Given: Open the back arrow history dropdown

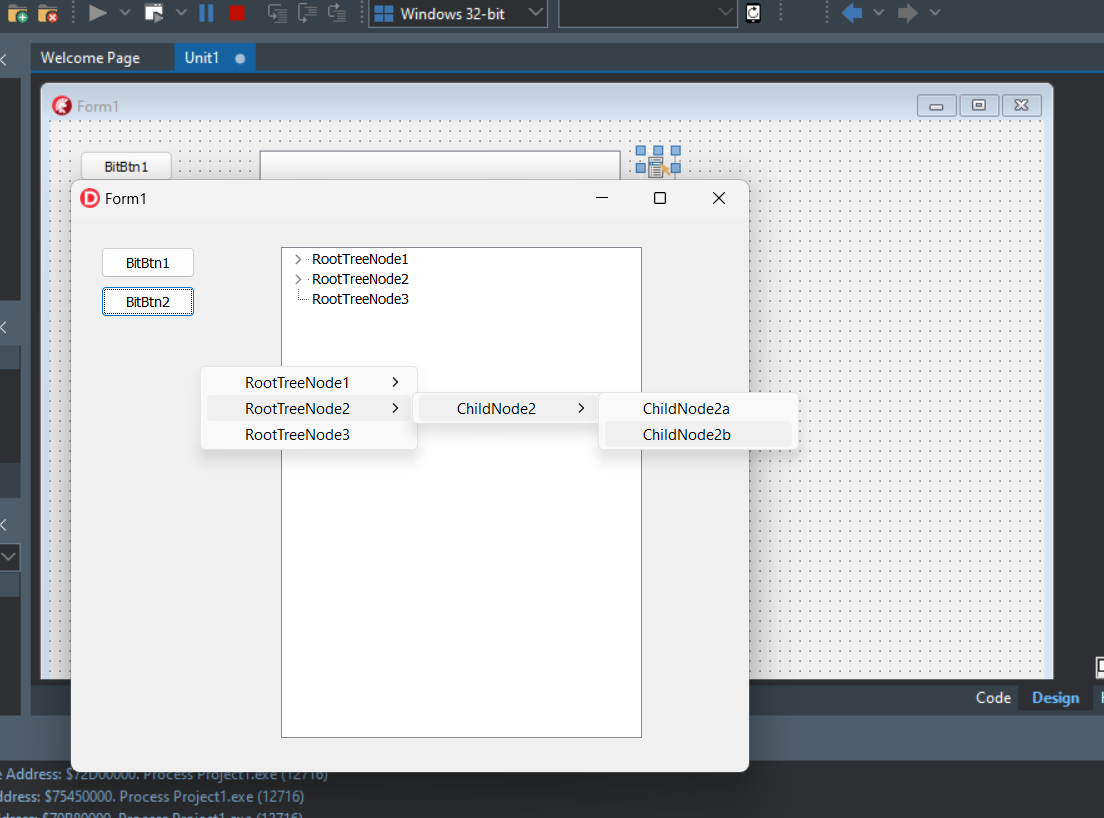Looking at the screenshot, I should coord(879,13).
